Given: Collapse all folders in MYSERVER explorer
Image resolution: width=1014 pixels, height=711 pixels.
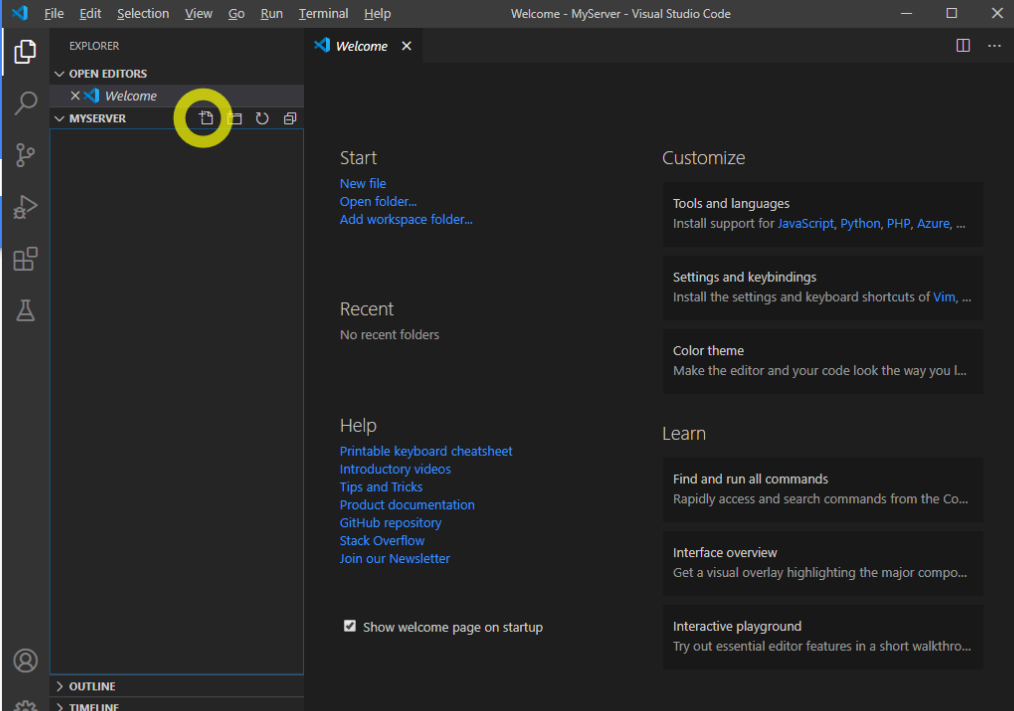Looking at the screenshot, I should [x=290, y=118].
